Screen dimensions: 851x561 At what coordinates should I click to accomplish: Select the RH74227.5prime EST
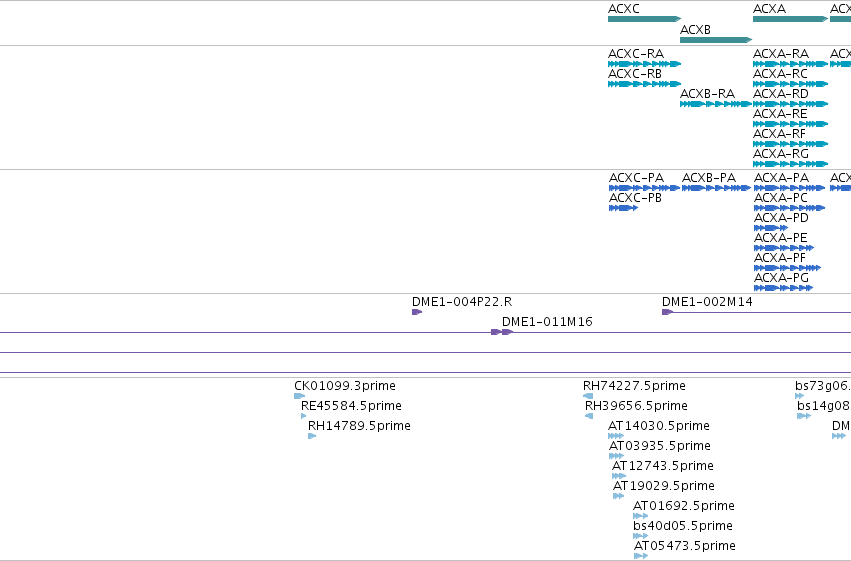tap(588, 396)
